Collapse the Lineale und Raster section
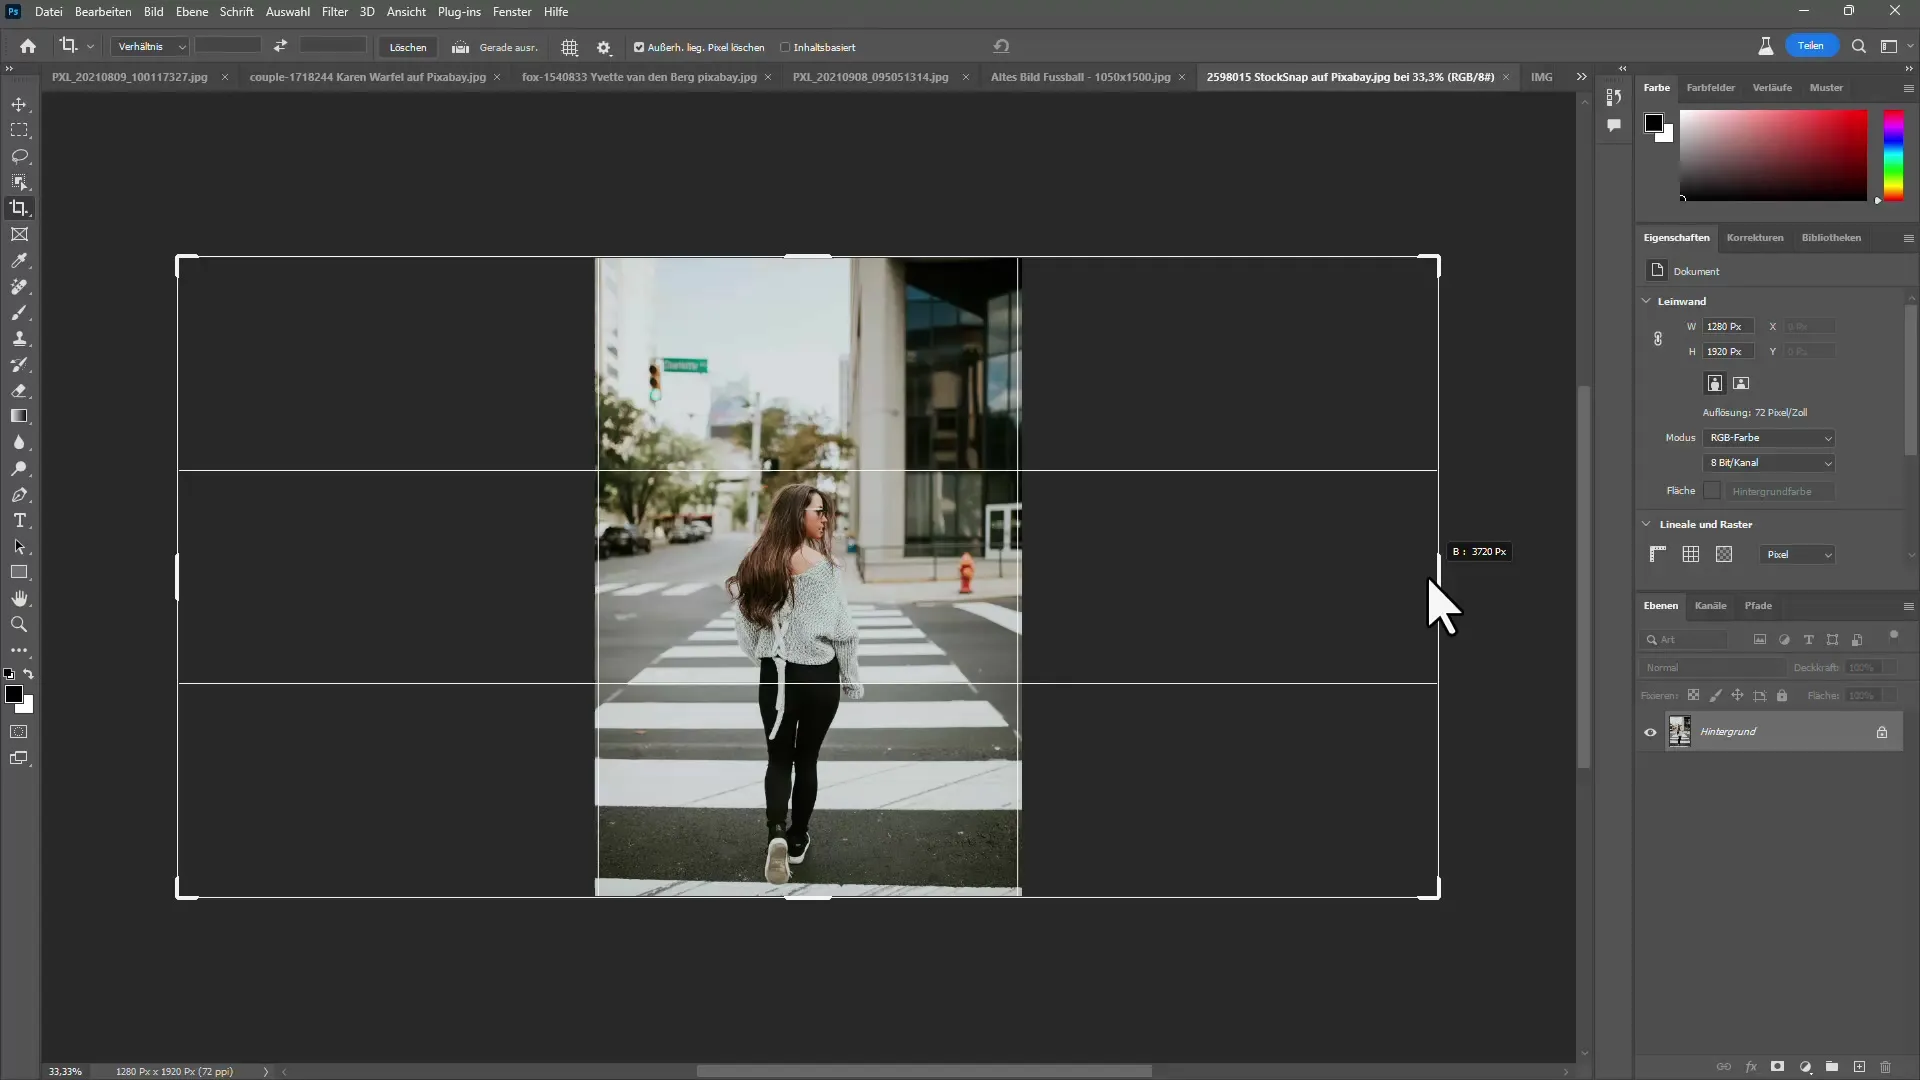Viewport: 1920px width, 1080px height. tap(1647, 524)
